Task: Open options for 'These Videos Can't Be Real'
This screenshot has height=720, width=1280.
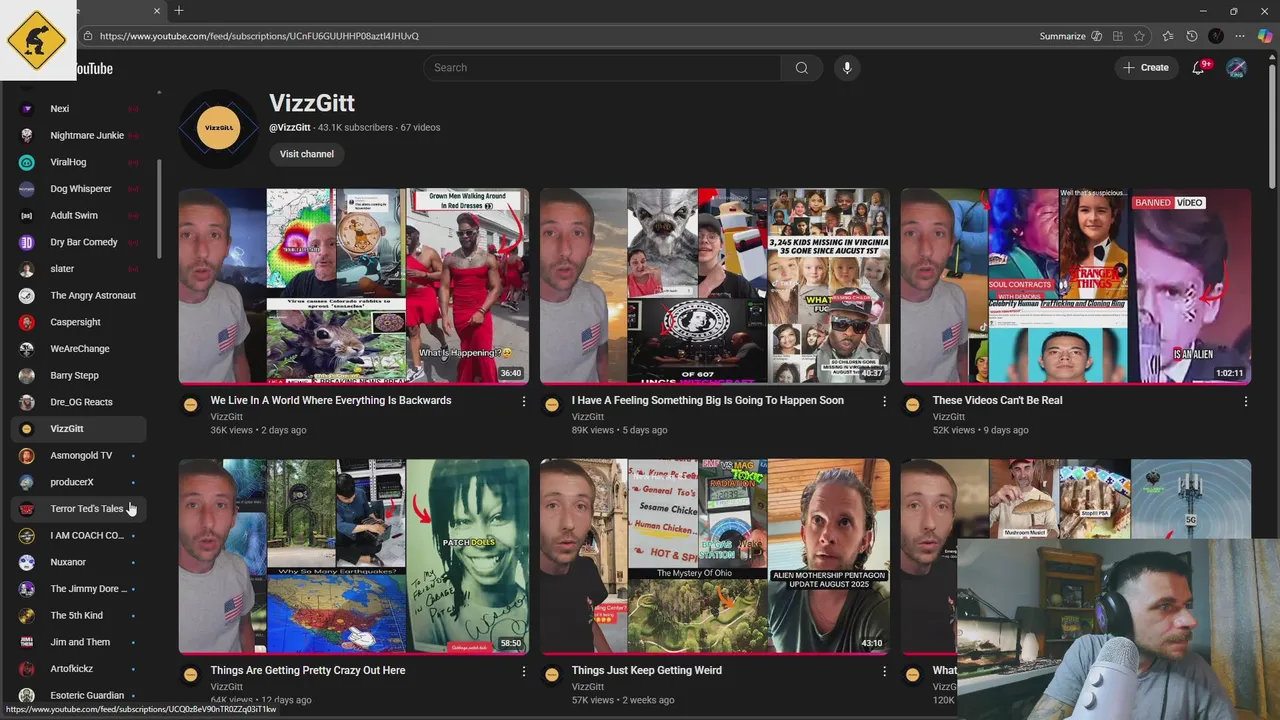Action: (x=1245, y=401)
